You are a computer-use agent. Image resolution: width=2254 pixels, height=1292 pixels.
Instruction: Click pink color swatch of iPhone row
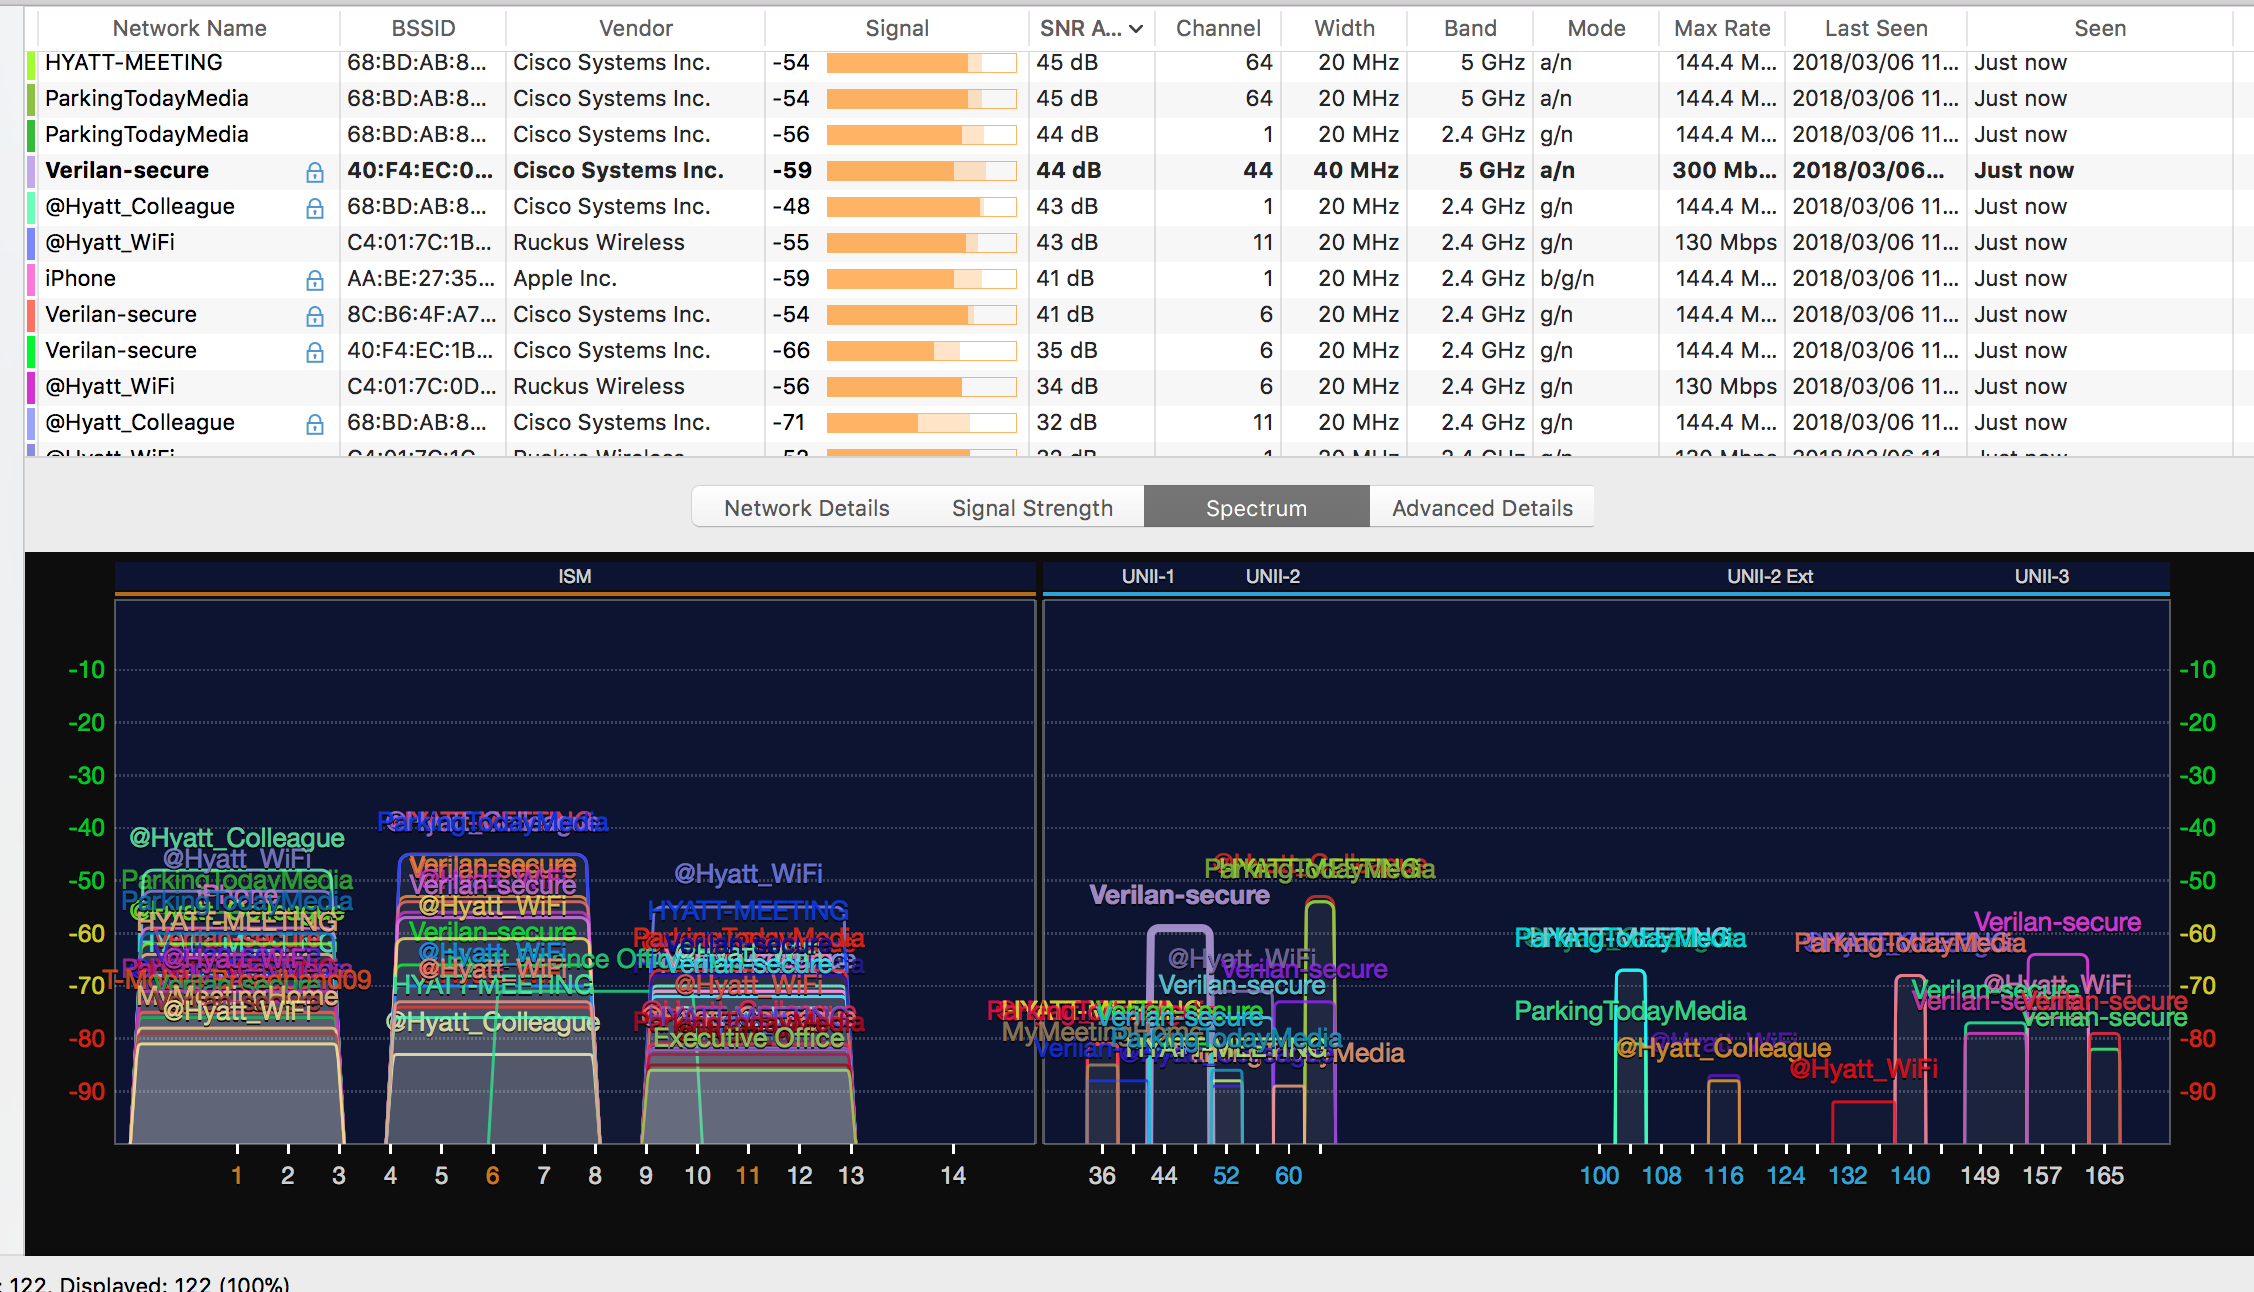coord(31,279)
